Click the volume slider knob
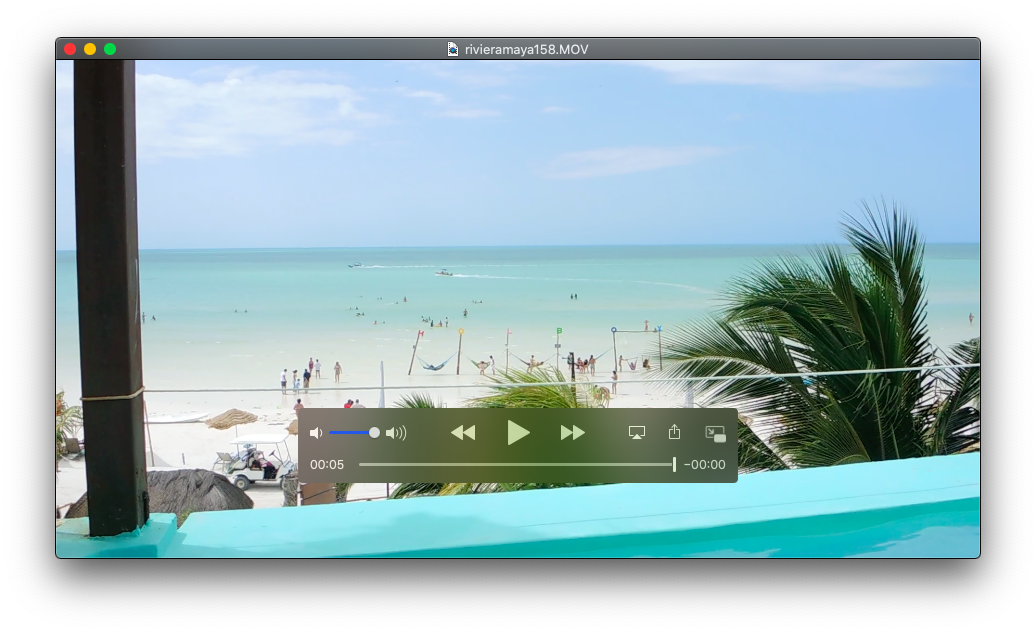The image size is (1036, 632). pos(374,433)
